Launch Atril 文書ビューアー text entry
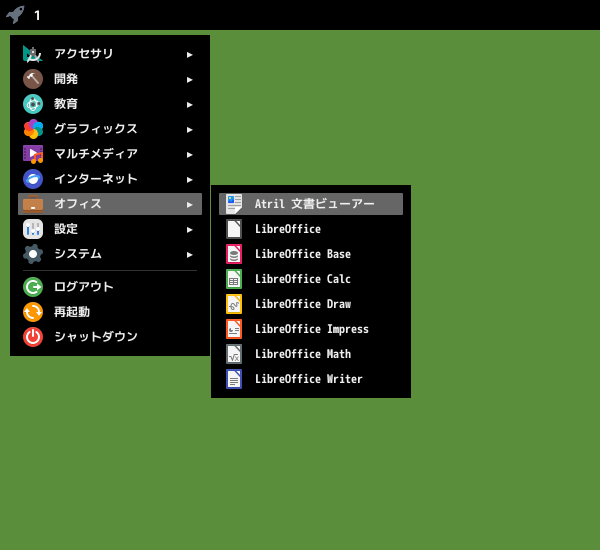 315,204
